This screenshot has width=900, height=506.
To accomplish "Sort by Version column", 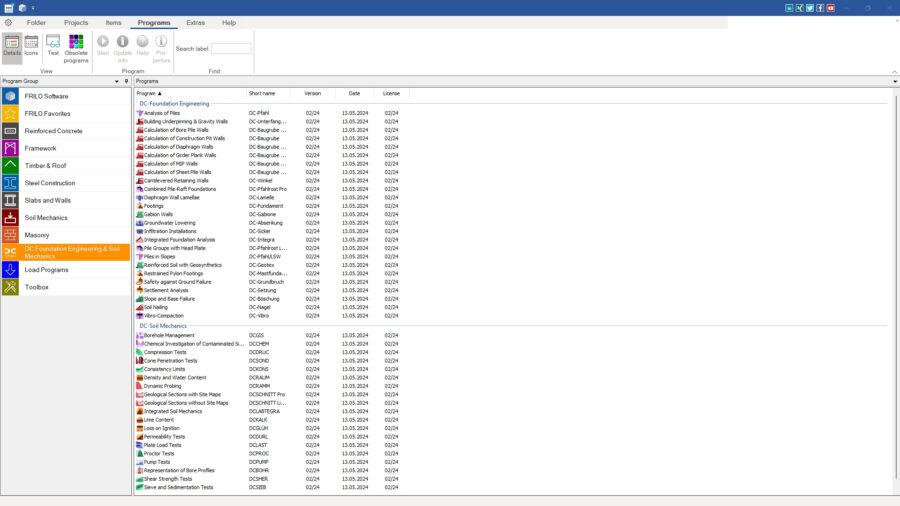I will coord(312,94).
